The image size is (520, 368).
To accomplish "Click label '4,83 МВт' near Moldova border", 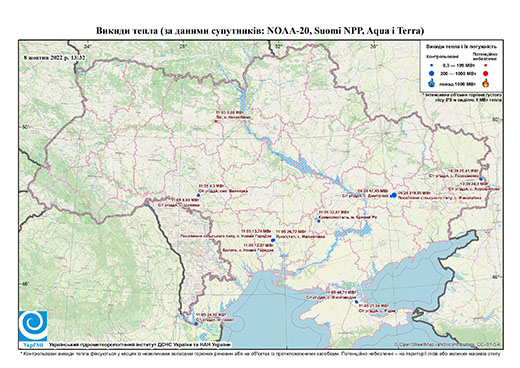I will pyautogui.click(x=184, y=200).
